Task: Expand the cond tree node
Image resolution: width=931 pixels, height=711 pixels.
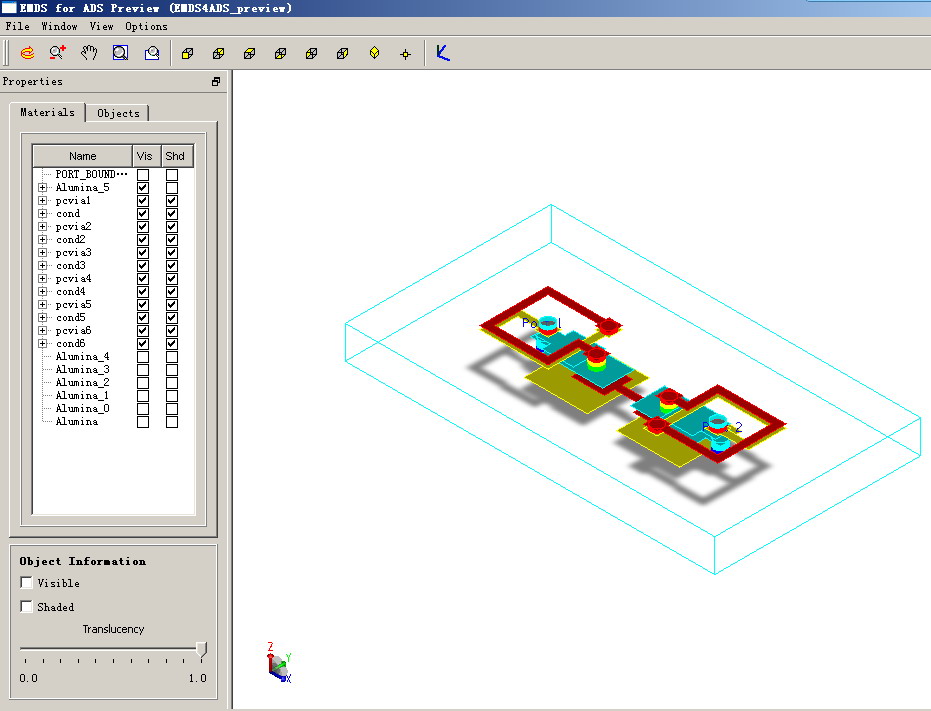Action: 42,214
